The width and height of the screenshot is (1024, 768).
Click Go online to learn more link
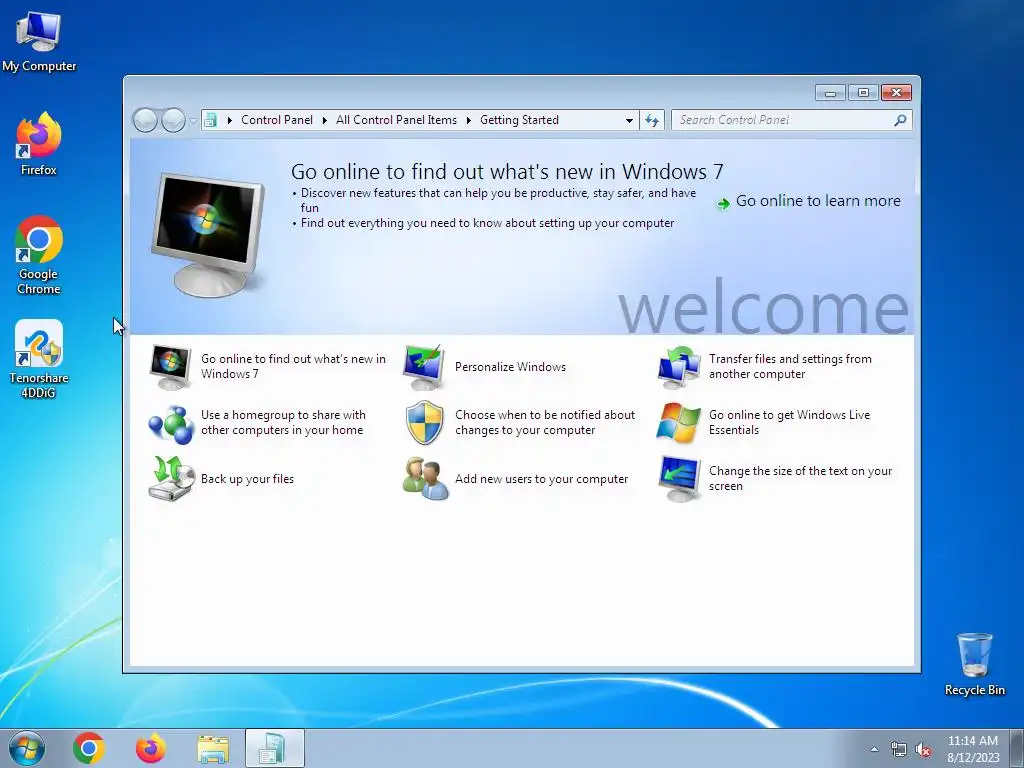pyautogui.click(x=818, y=200)
